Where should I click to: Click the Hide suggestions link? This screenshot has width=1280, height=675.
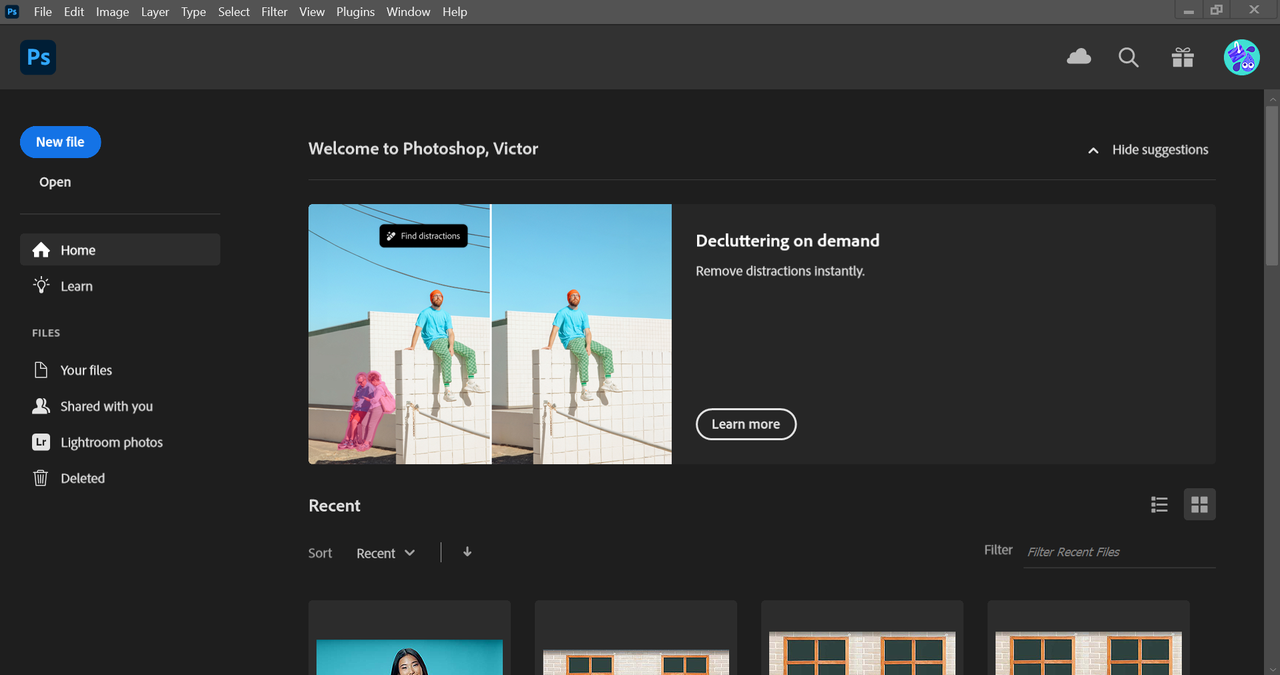[x=1160, y=150]
